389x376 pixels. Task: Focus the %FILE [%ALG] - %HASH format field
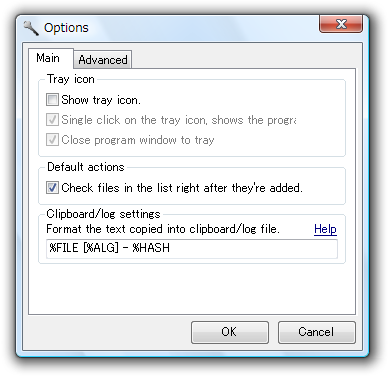[x=192, y=248]
